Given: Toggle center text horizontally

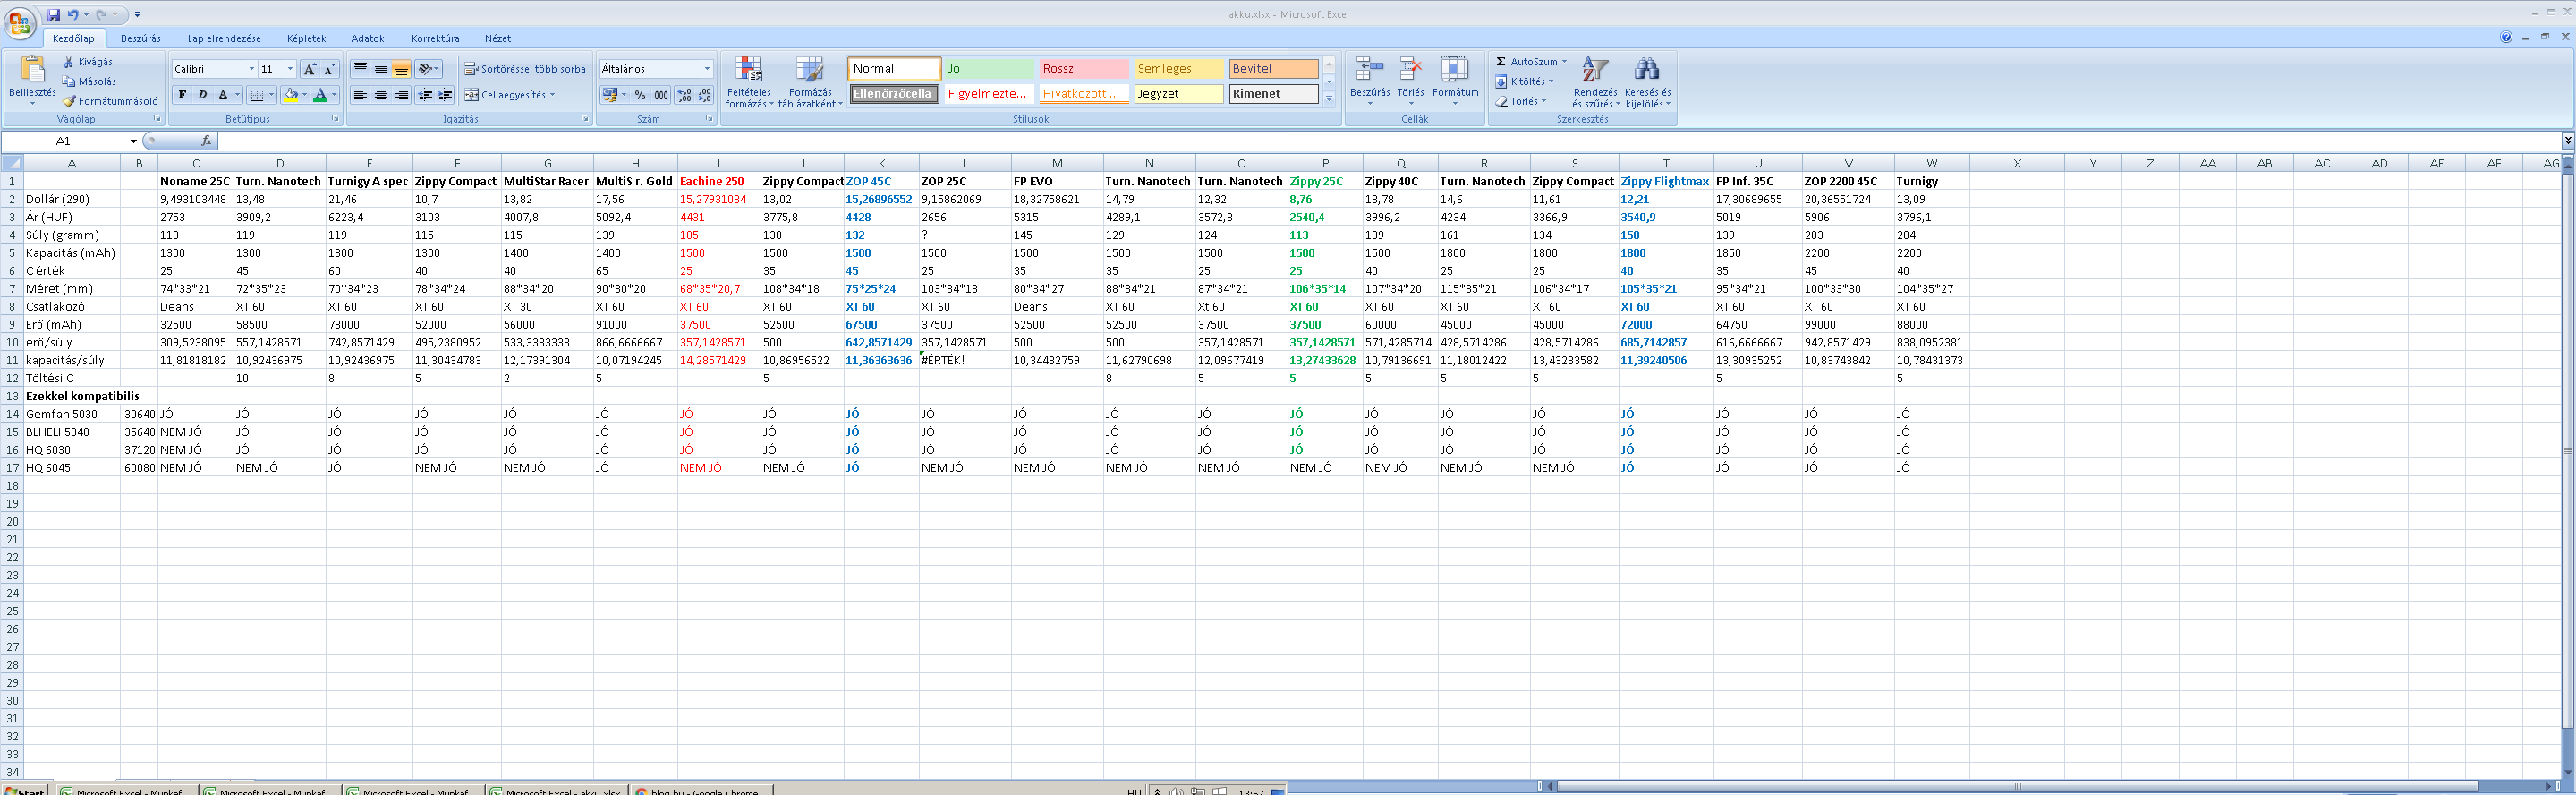Looking at the screenshot, I should coord(381,95).
